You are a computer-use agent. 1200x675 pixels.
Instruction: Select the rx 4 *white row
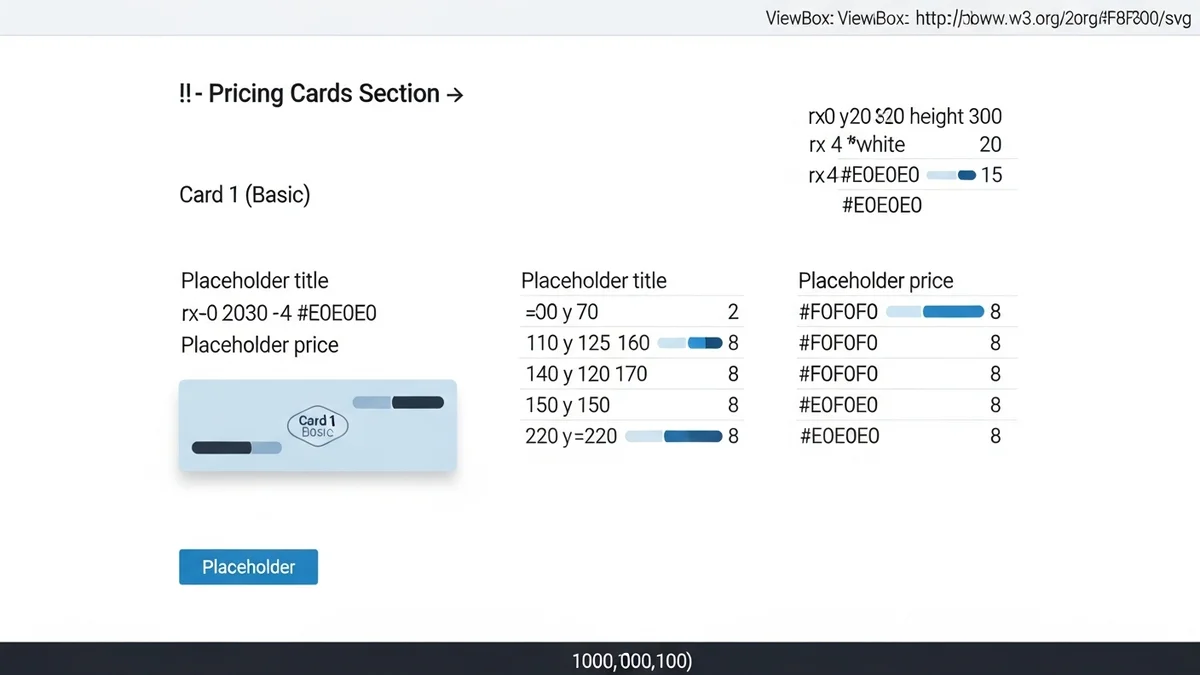click(904, 145)
